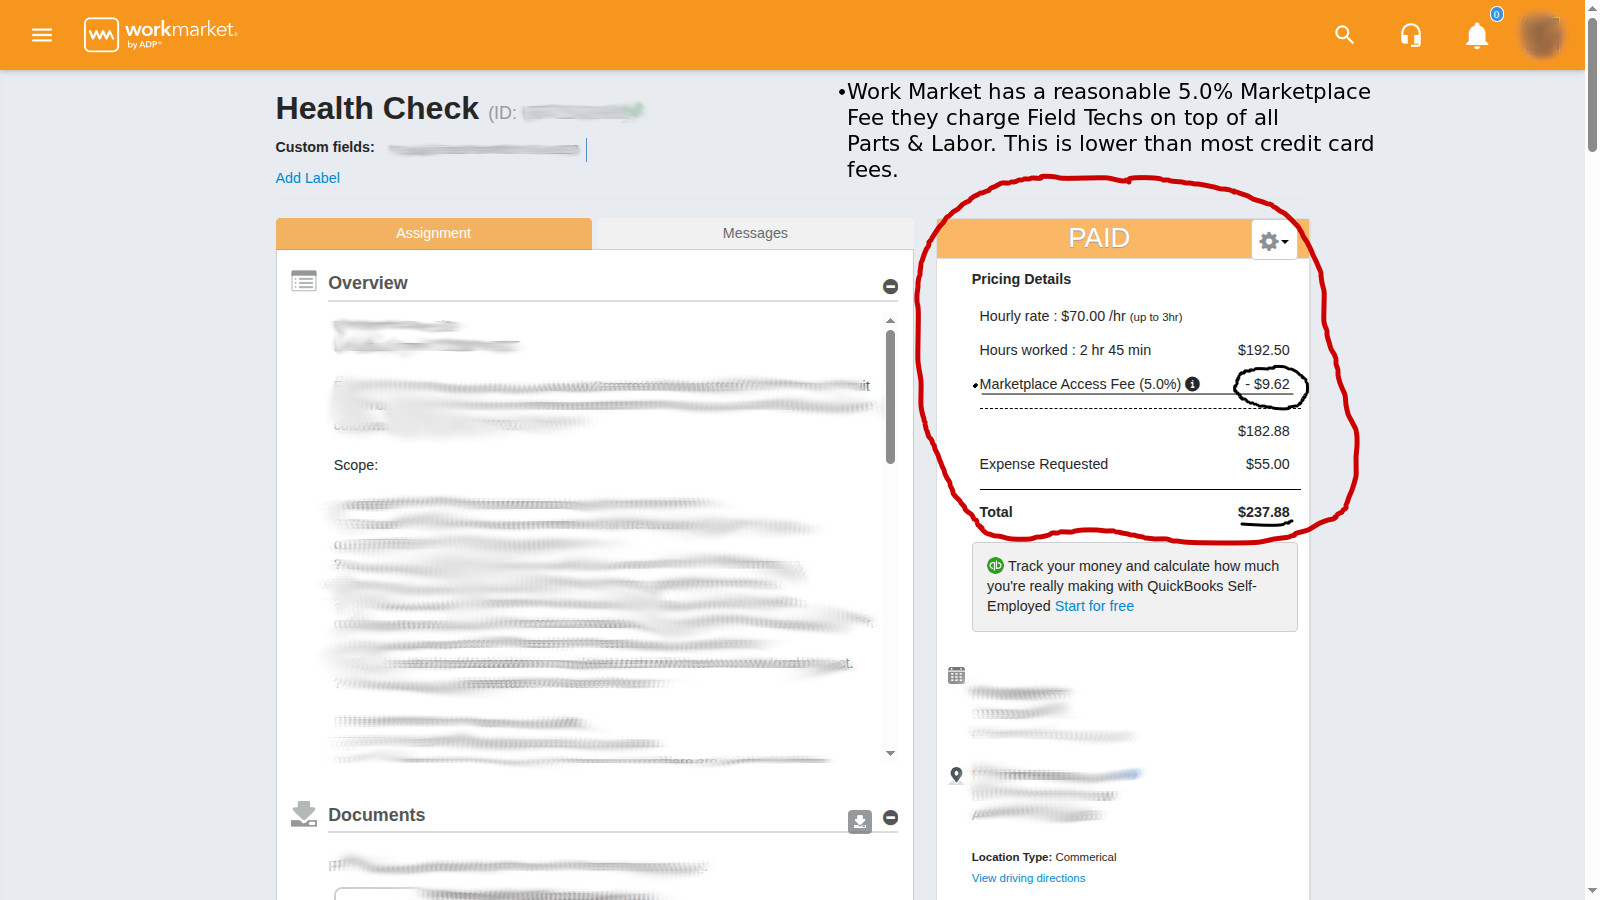Image resolution: width=1600 pixels, height=900 pixels.
Task: Click the Overview panel scrollbar thumb
Action: [x=890, y=397]
